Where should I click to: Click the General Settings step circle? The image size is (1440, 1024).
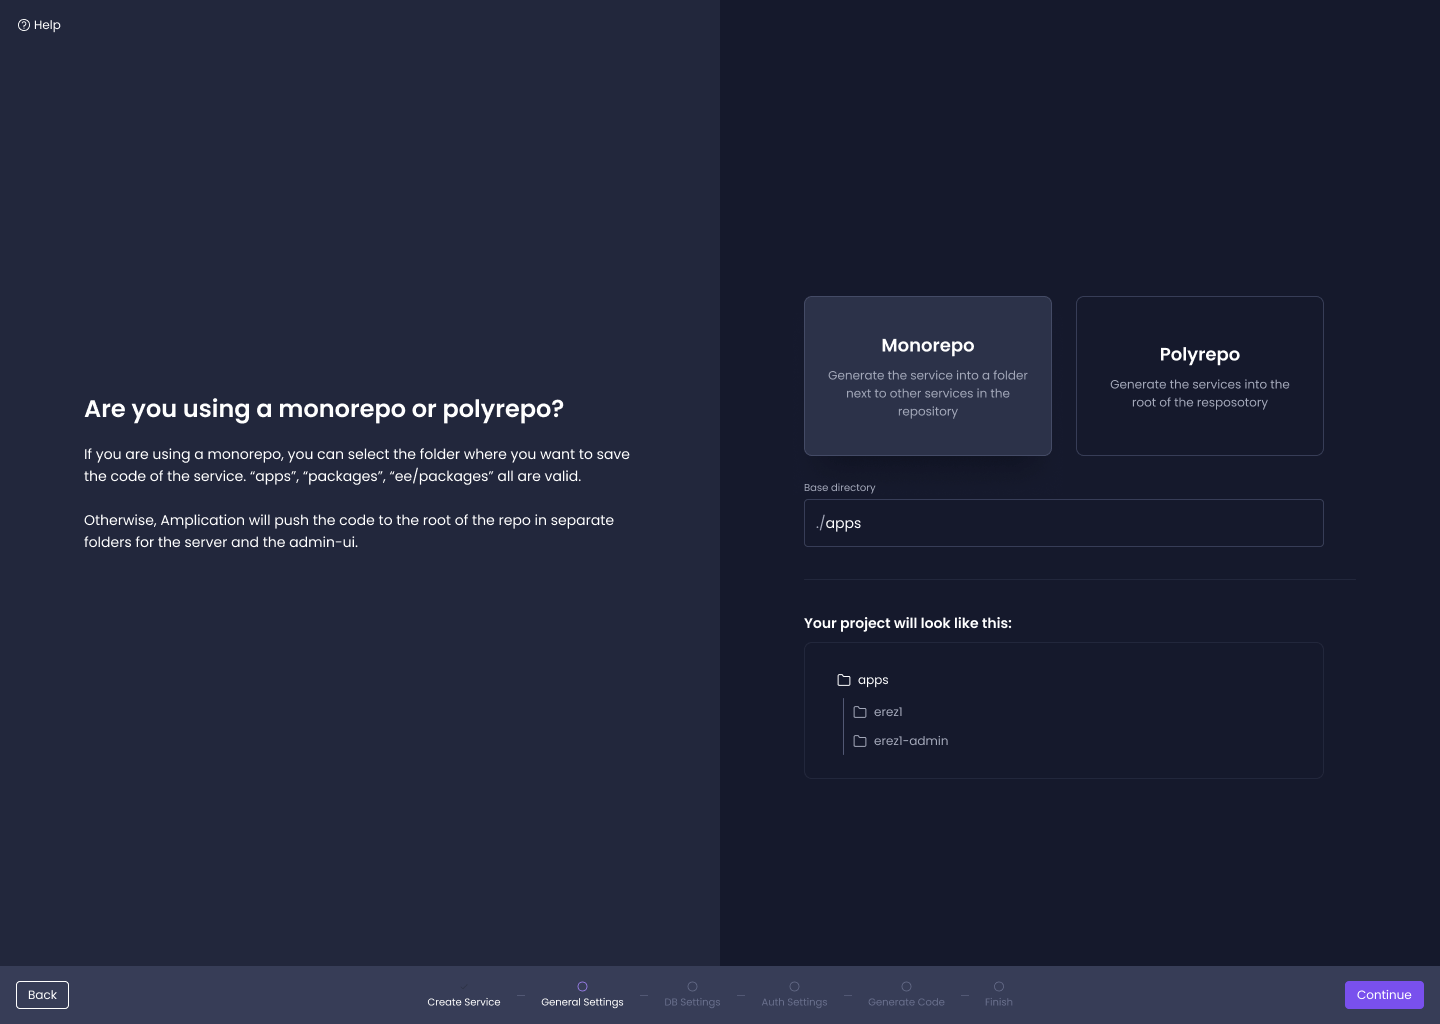(x=582, y=987)
